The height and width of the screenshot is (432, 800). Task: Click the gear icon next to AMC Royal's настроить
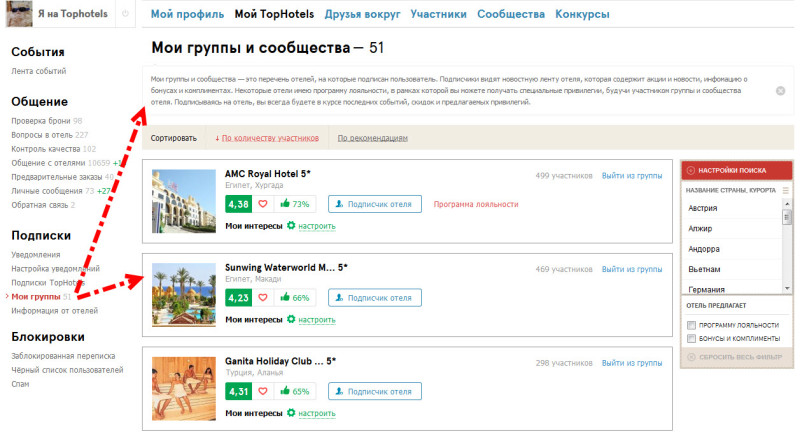click(291, 226)
